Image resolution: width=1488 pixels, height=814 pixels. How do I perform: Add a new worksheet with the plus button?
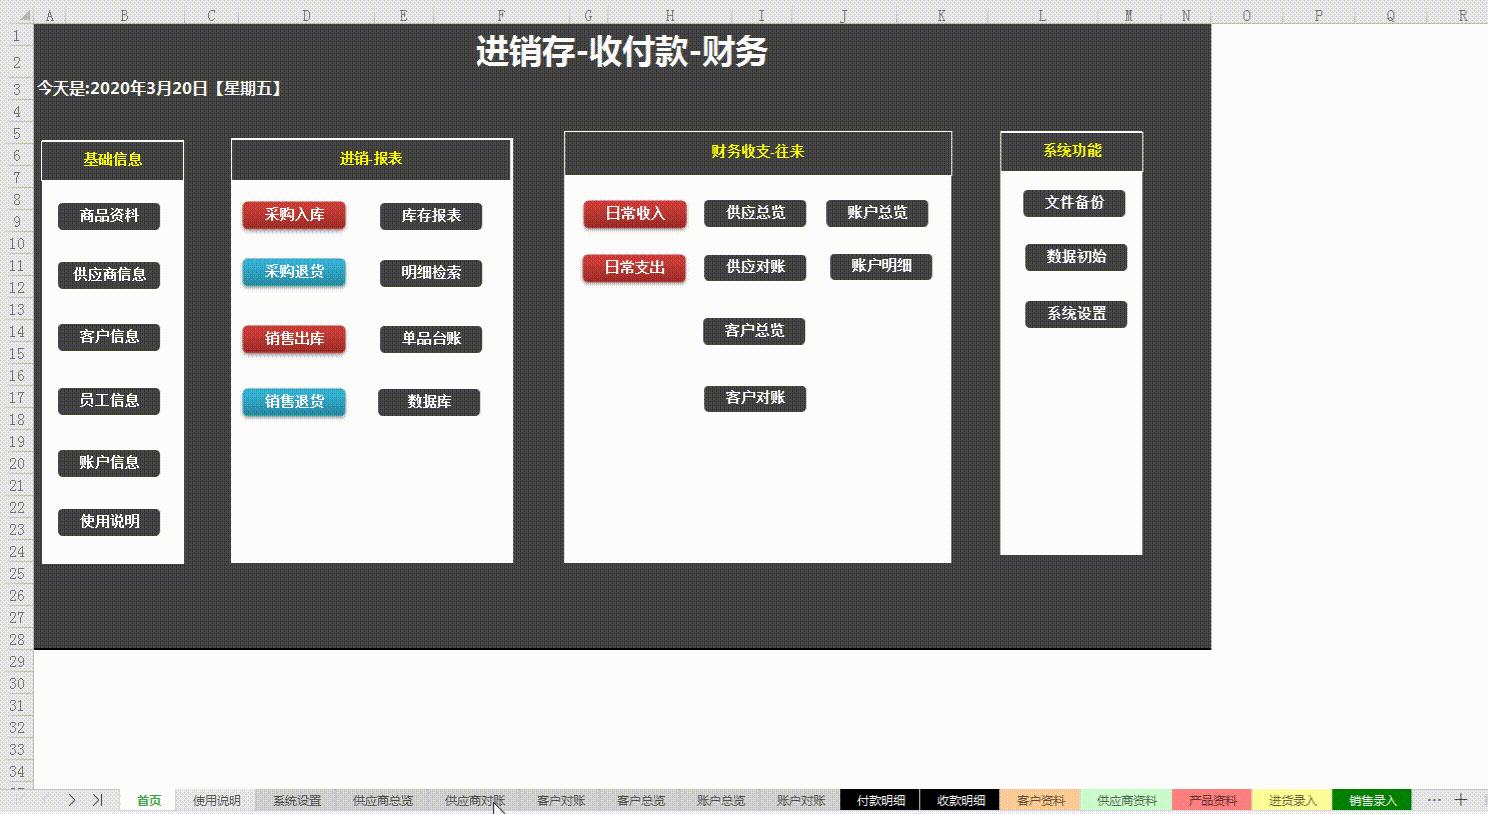(1462, 800)
